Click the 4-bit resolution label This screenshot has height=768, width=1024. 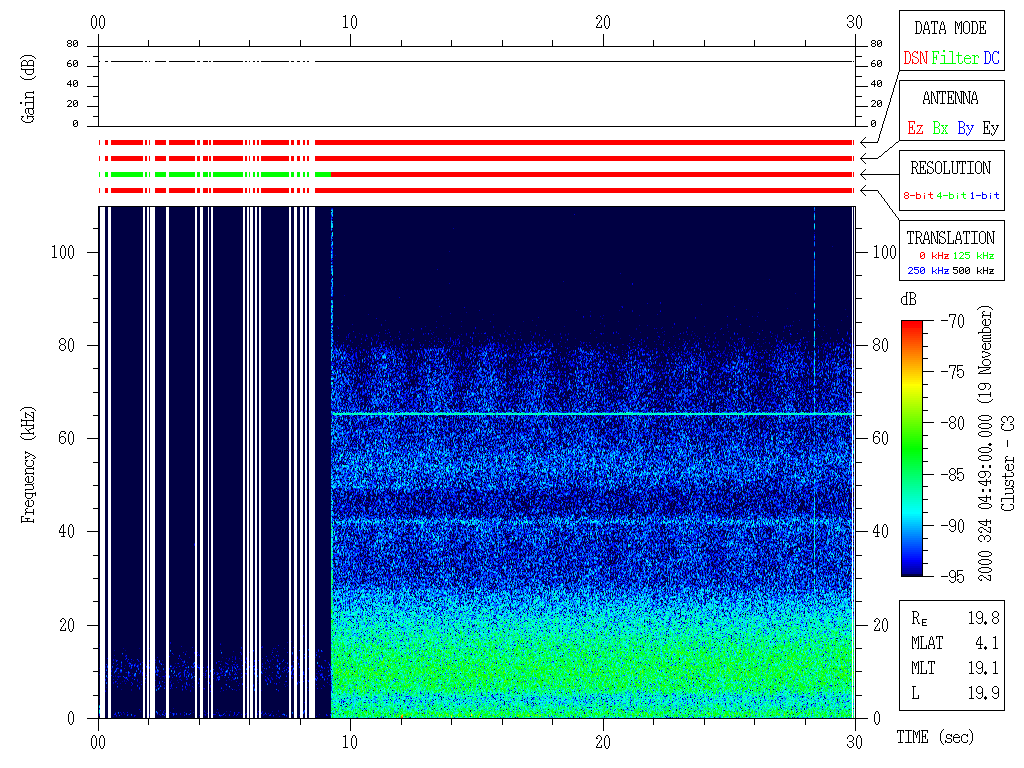(x=953, y=196)
